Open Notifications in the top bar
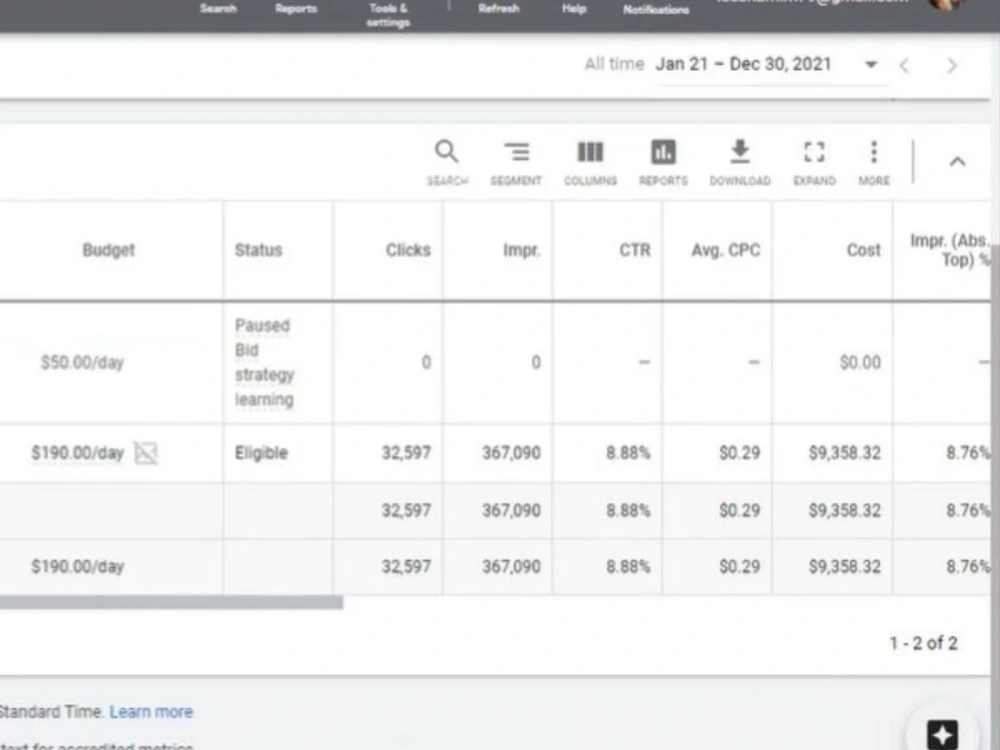 tap(656, 10)
